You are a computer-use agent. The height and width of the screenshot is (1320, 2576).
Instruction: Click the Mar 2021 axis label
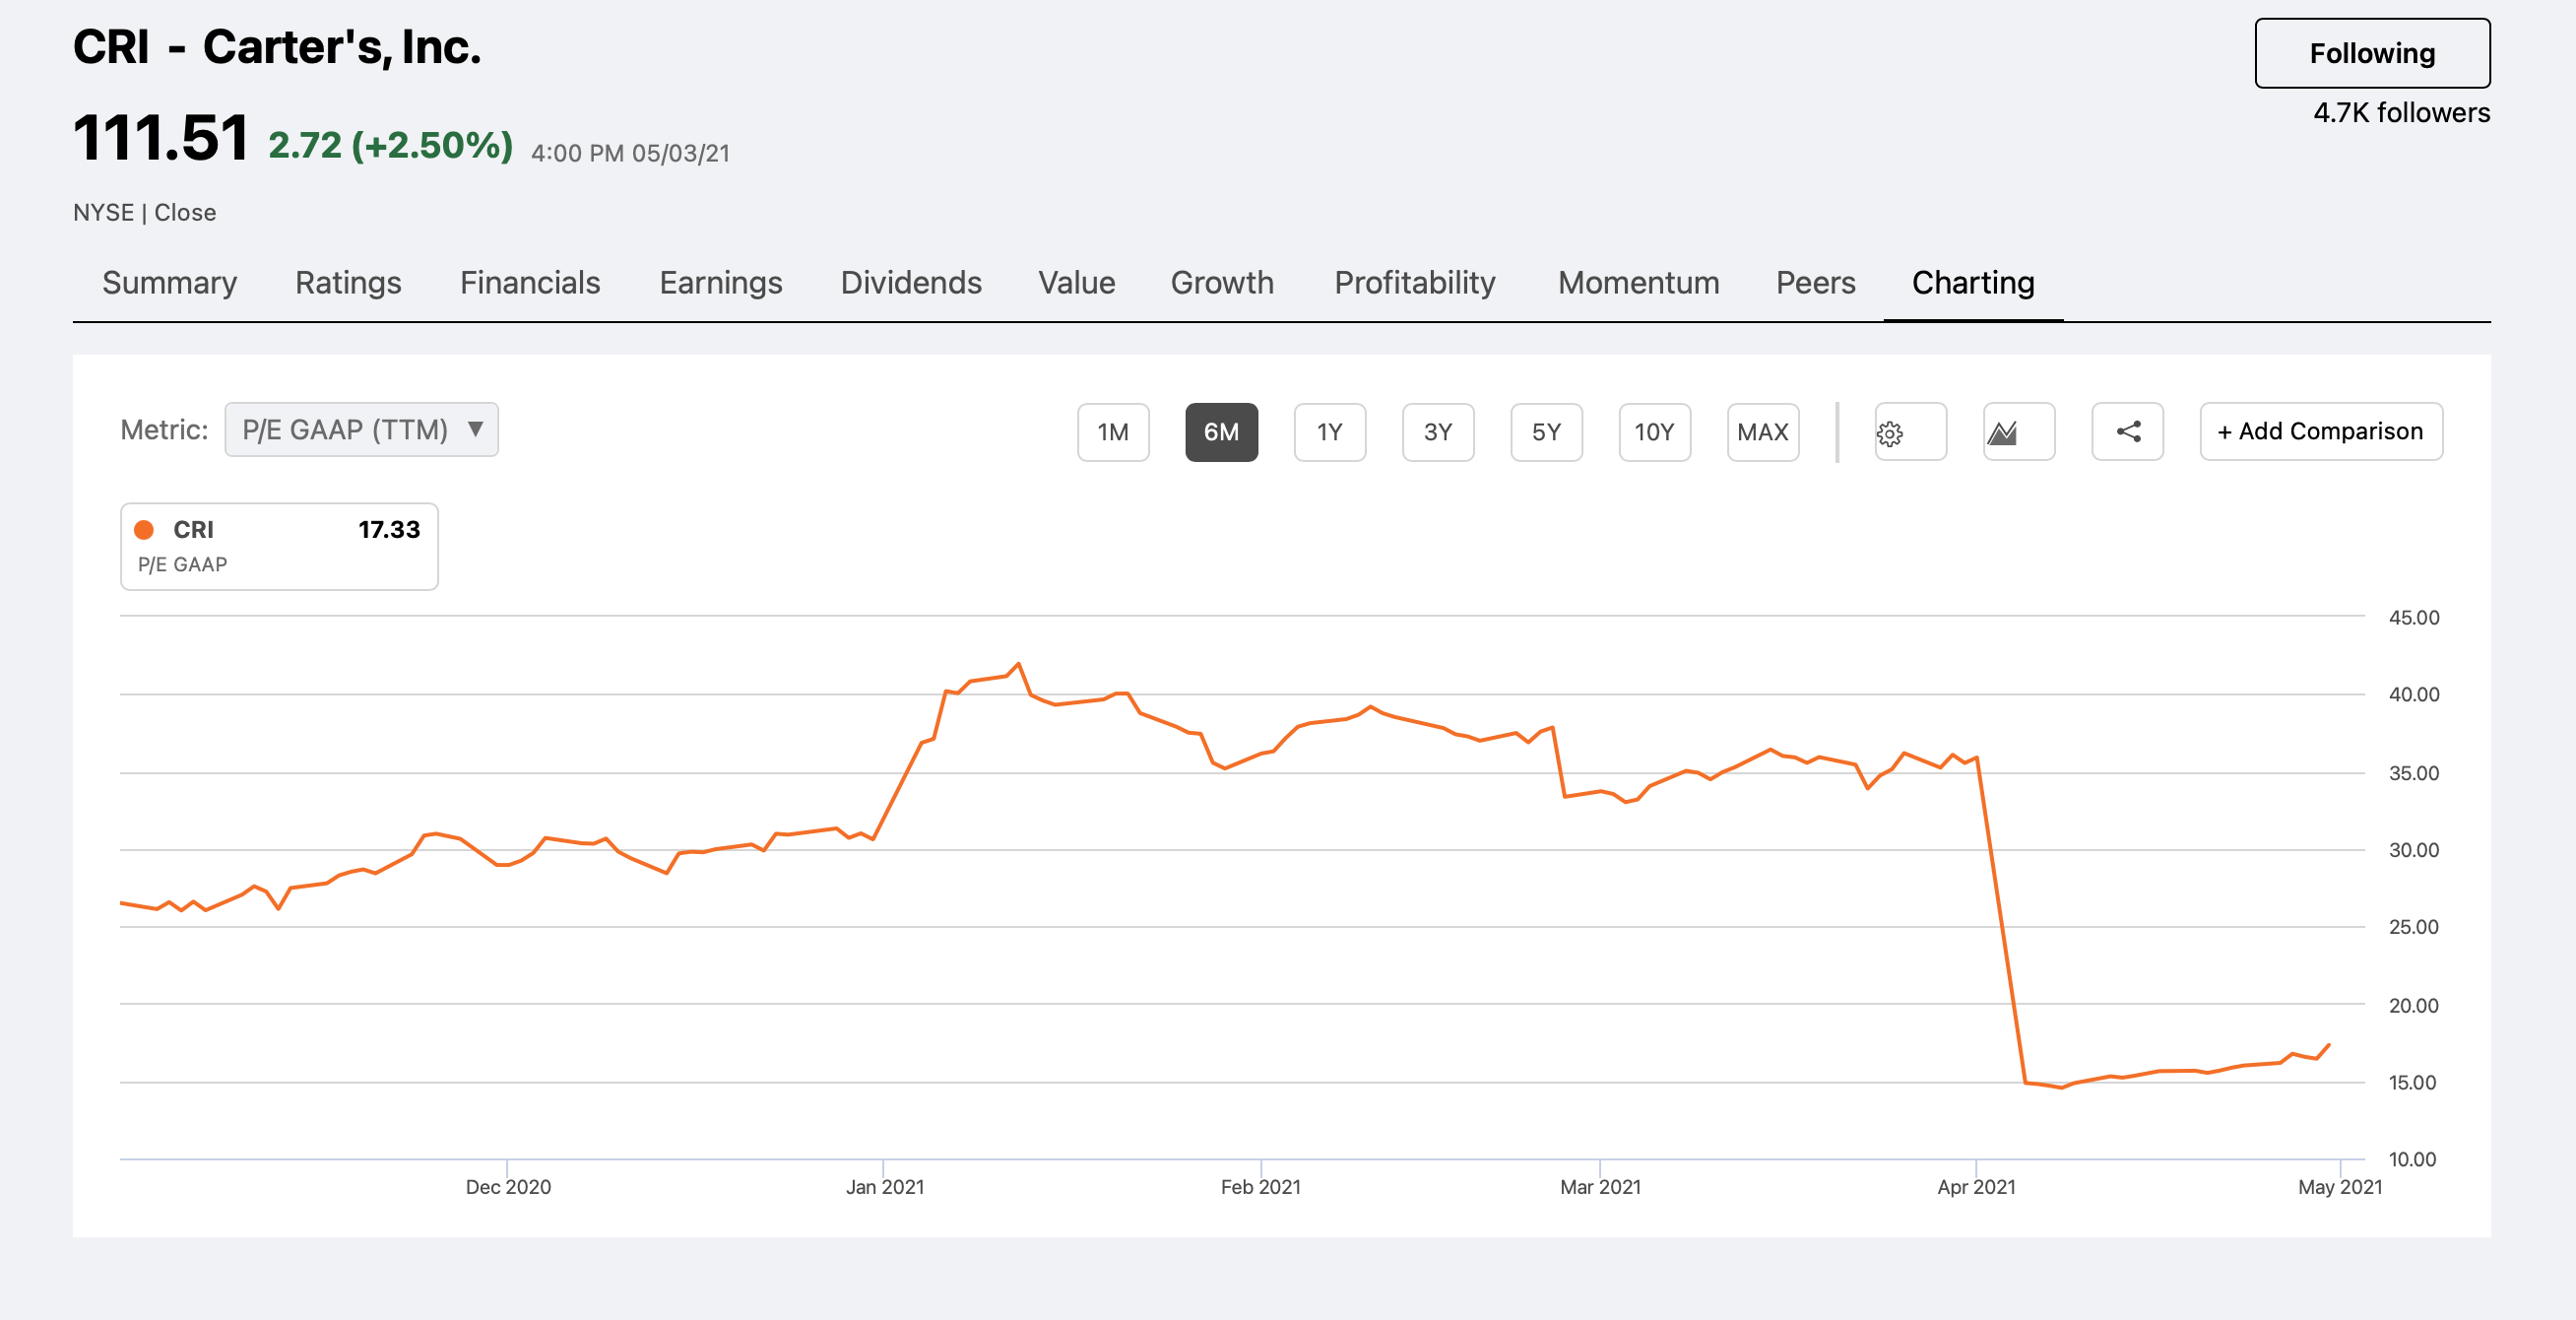(x=1600, y=1187)
